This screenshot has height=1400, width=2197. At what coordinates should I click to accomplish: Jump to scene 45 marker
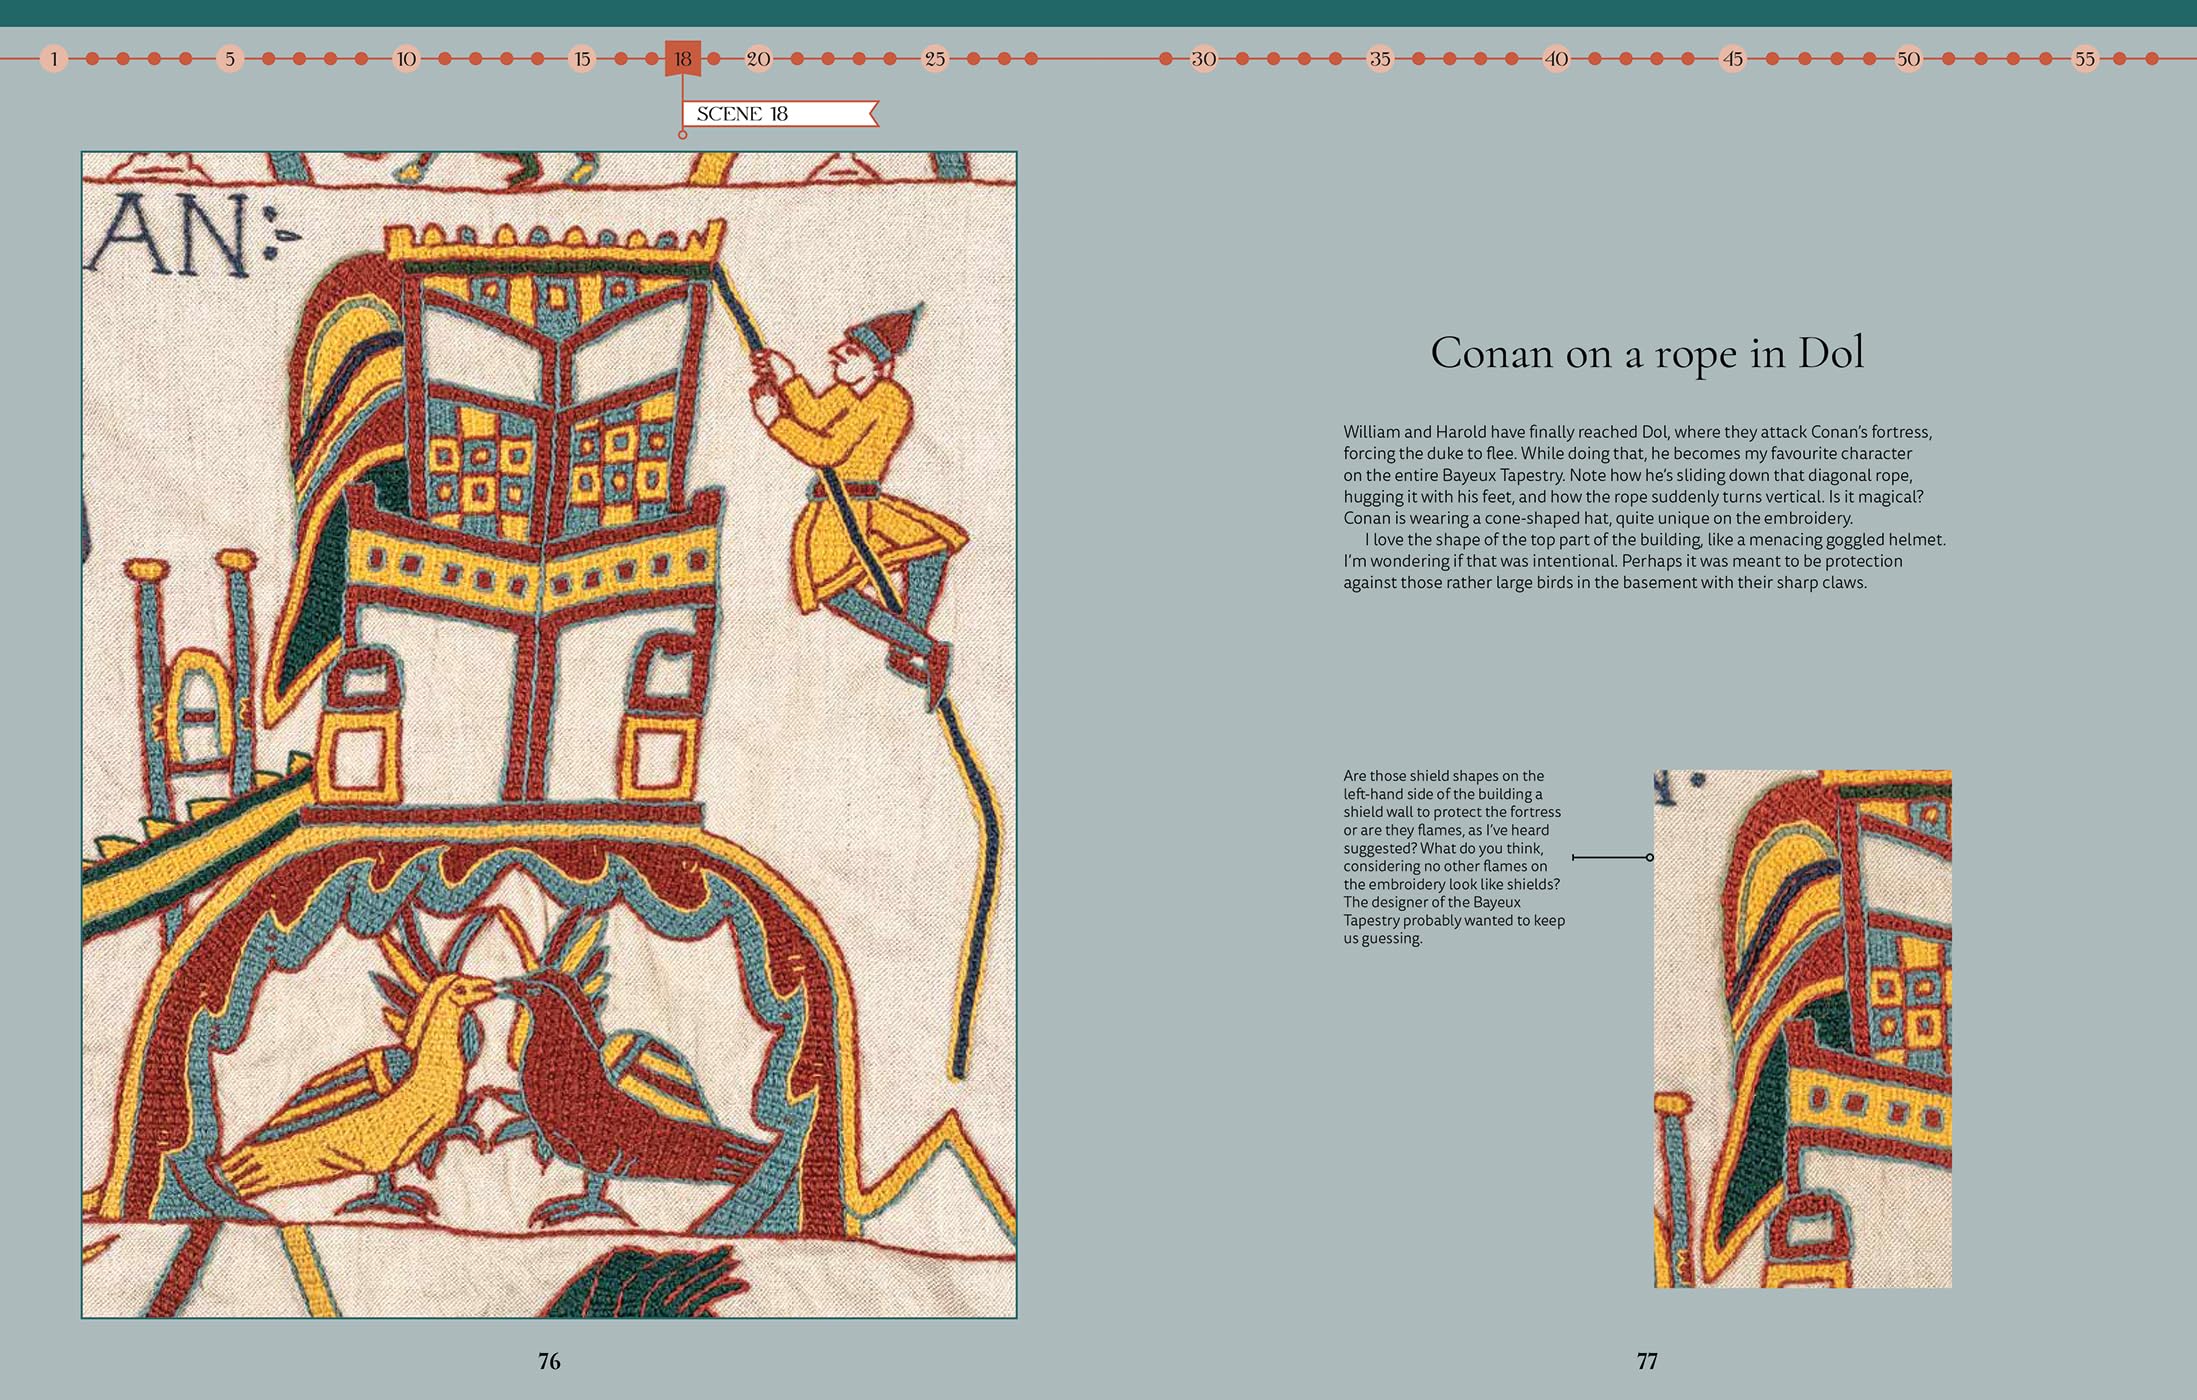(1733, 59)
